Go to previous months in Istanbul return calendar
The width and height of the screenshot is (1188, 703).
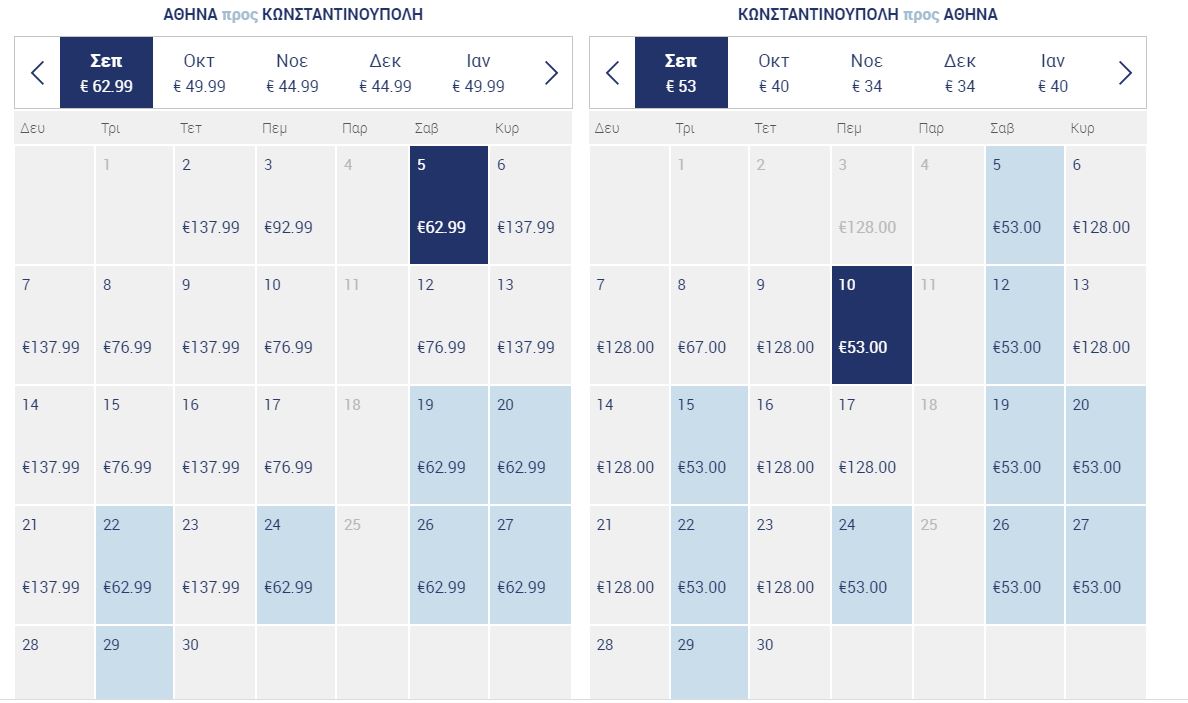(x=612, y=73)
